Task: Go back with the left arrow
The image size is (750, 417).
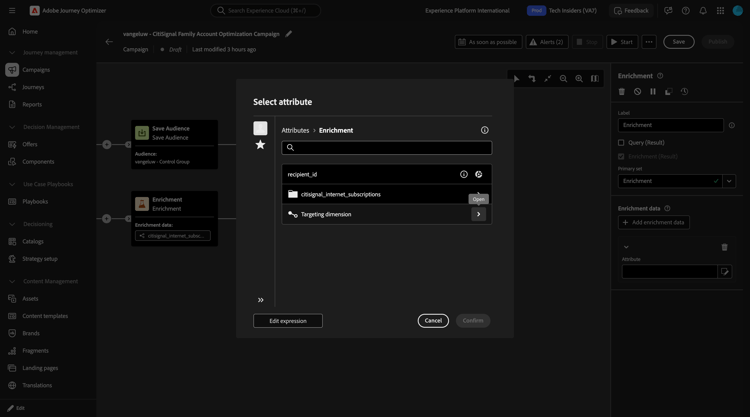Action: [109, 42]
